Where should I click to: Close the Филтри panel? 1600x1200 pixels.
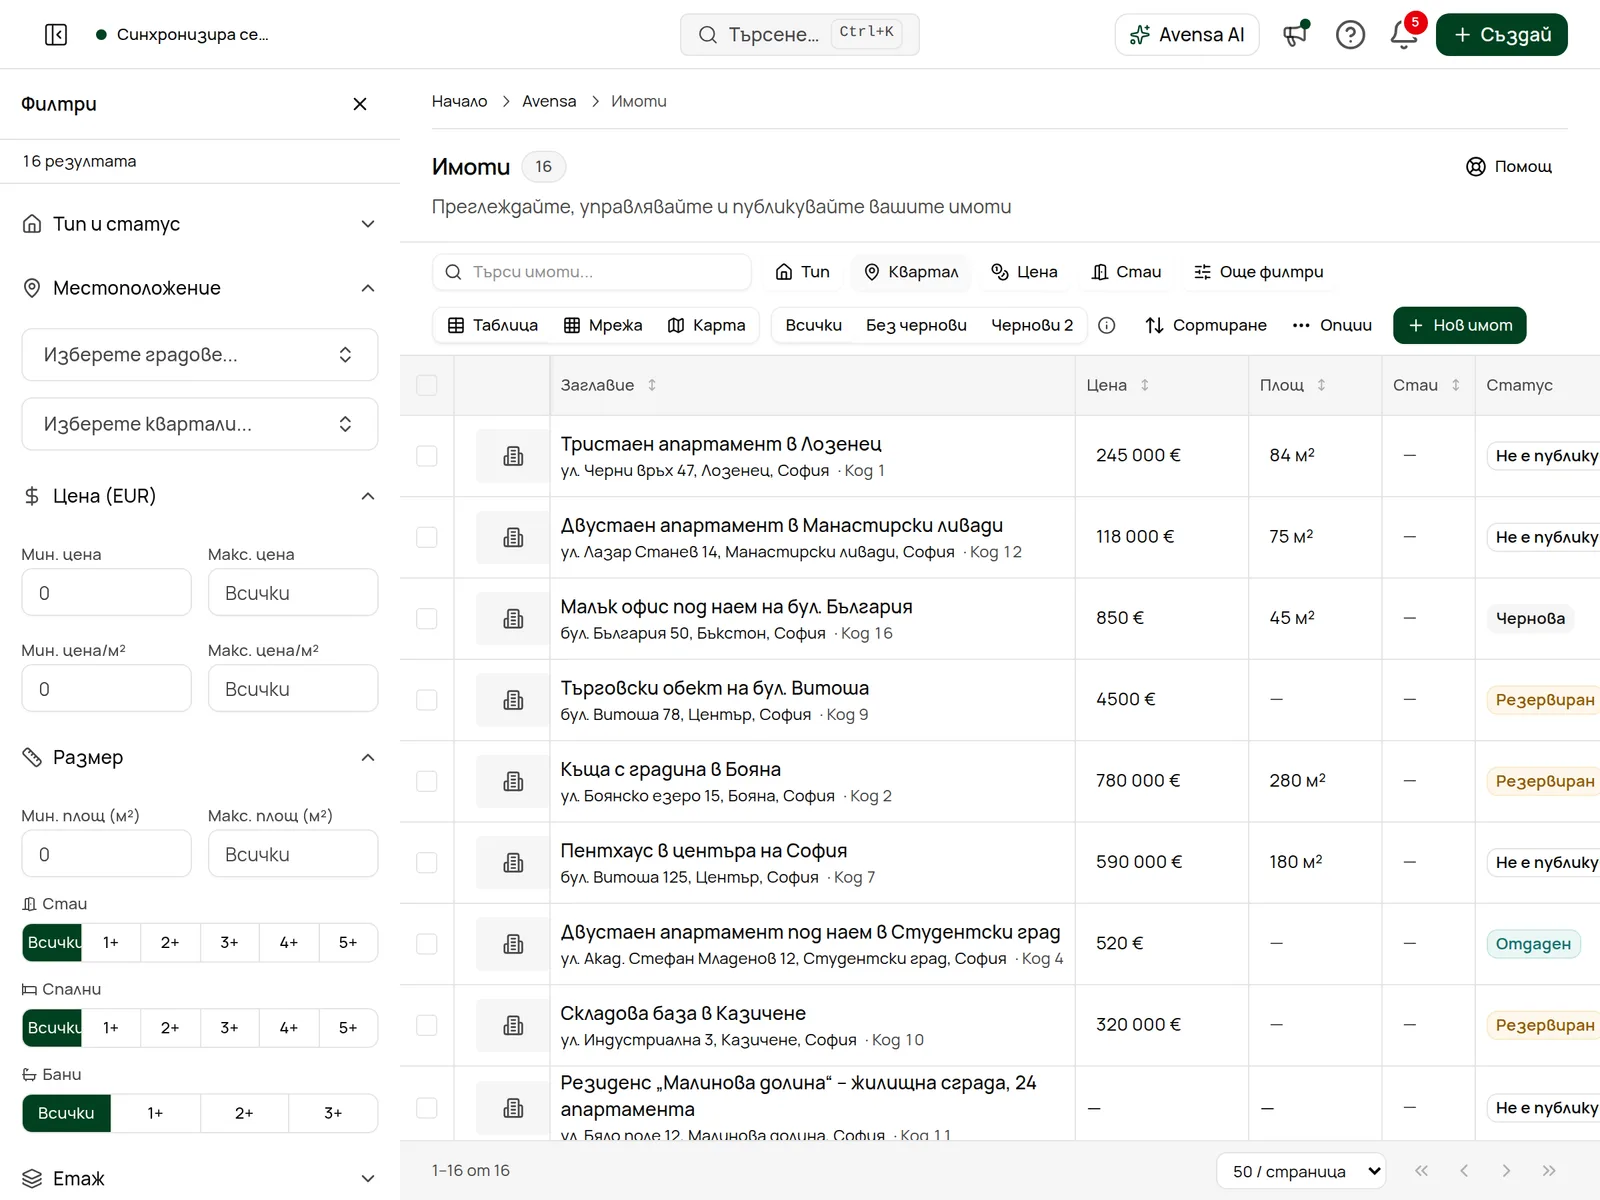360,104
